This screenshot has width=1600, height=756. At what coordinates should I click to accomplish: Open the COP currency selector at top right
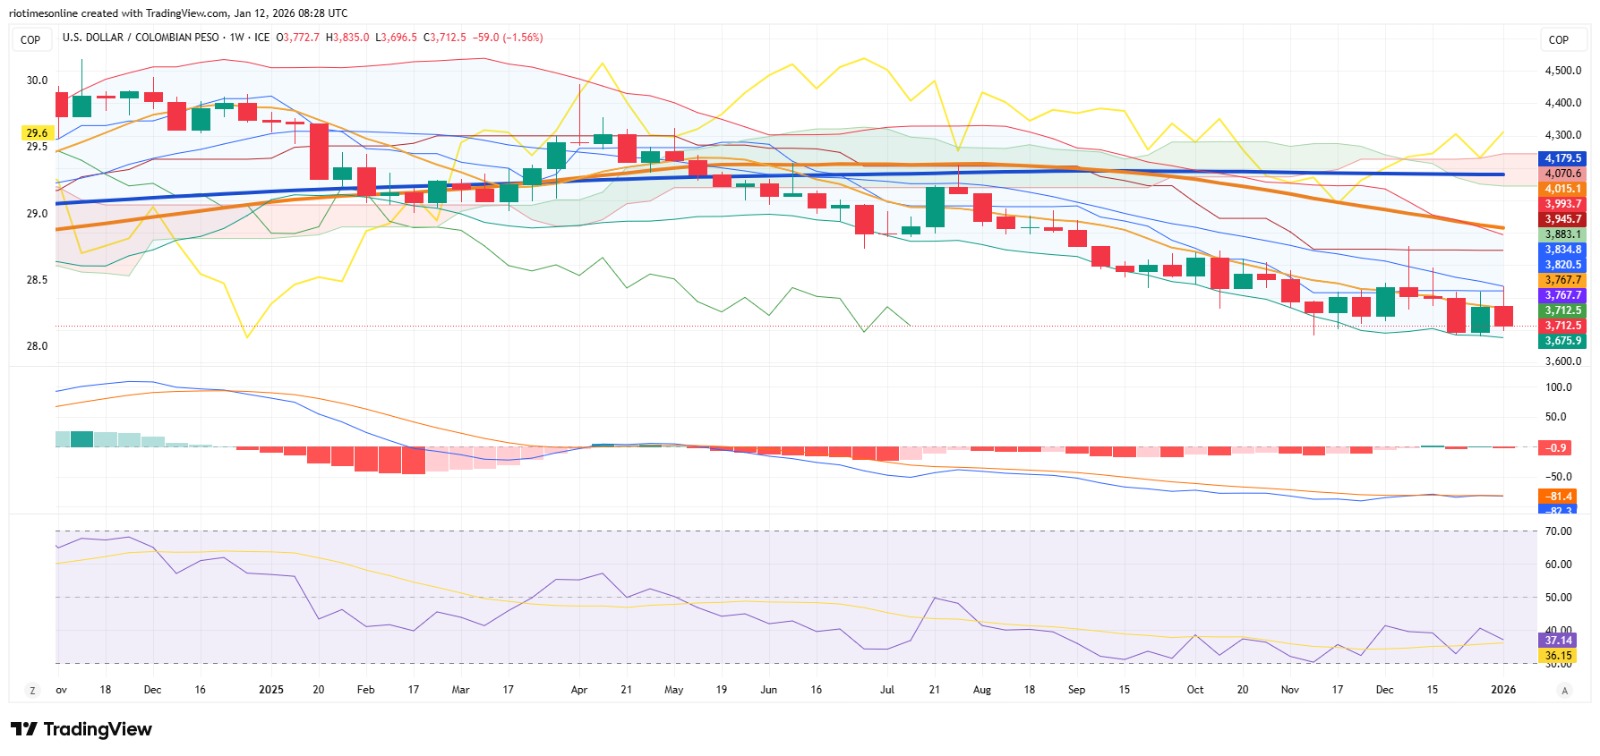point(1558,40)
